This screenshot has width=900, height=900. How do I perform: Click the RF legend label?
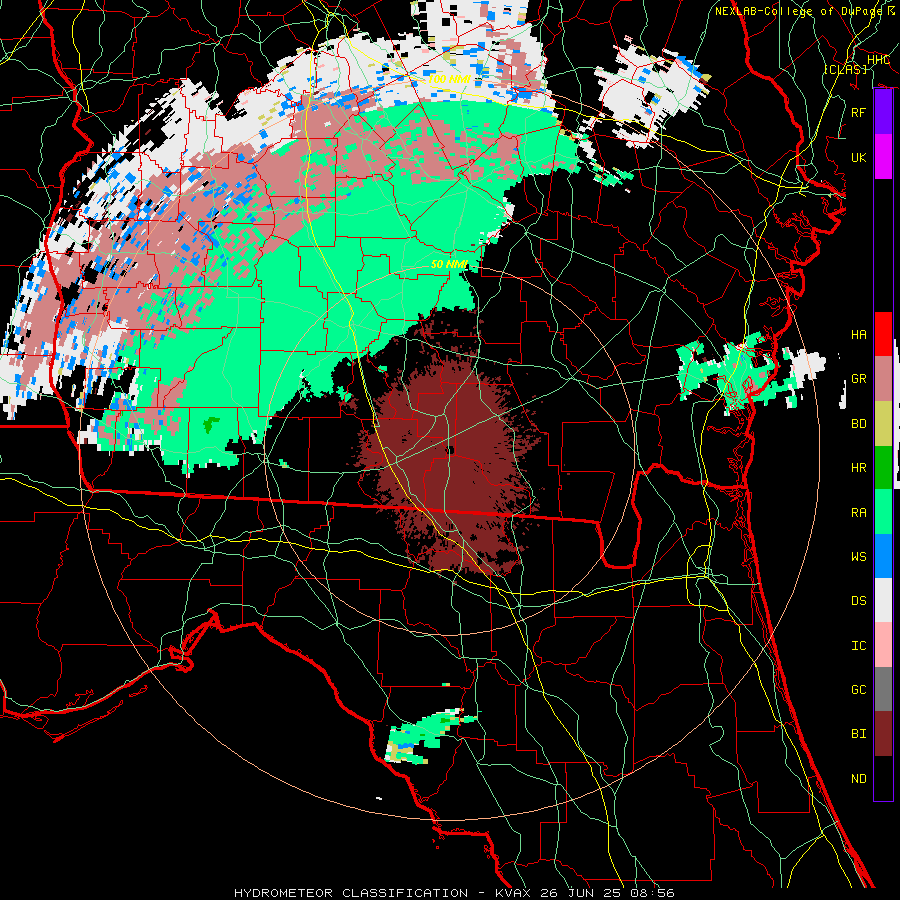[858, 112]
